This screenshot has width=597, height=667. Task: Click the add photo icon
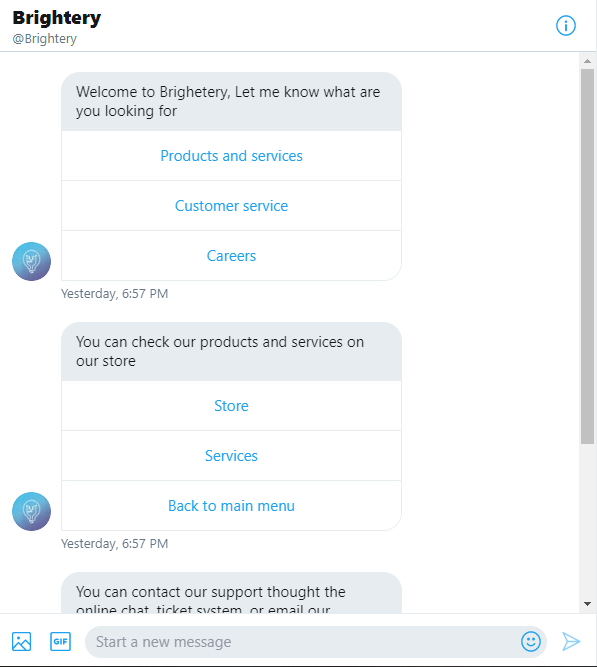pos(21,641)
